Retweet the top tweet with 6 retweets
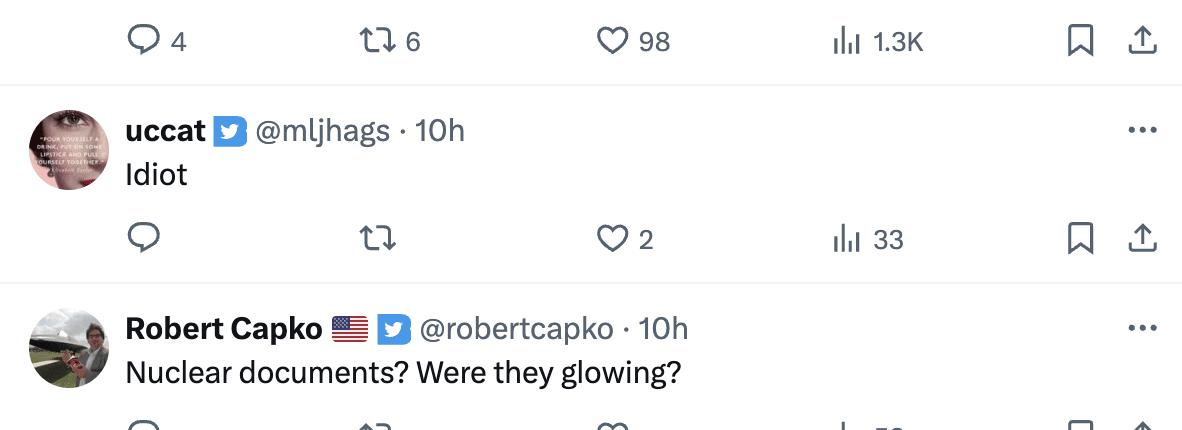 pyautogui.click(x=377, y=41)
